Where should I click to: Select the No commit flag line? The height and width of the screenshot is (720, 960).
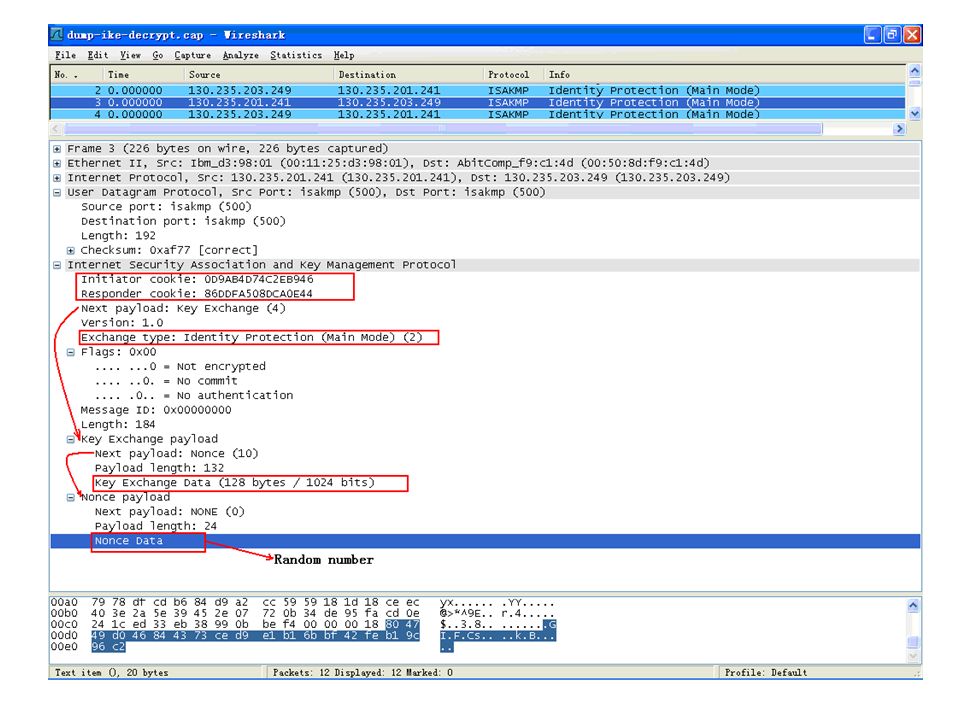pyautogui.click(x=166, y=381)
